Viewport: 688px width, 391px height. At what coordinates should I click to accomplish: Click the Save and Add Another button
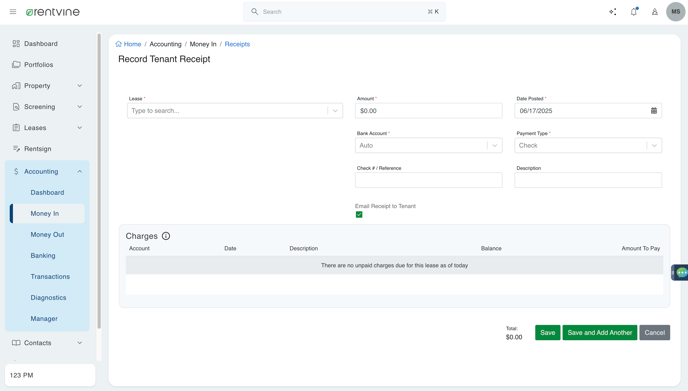coord(600,333)
